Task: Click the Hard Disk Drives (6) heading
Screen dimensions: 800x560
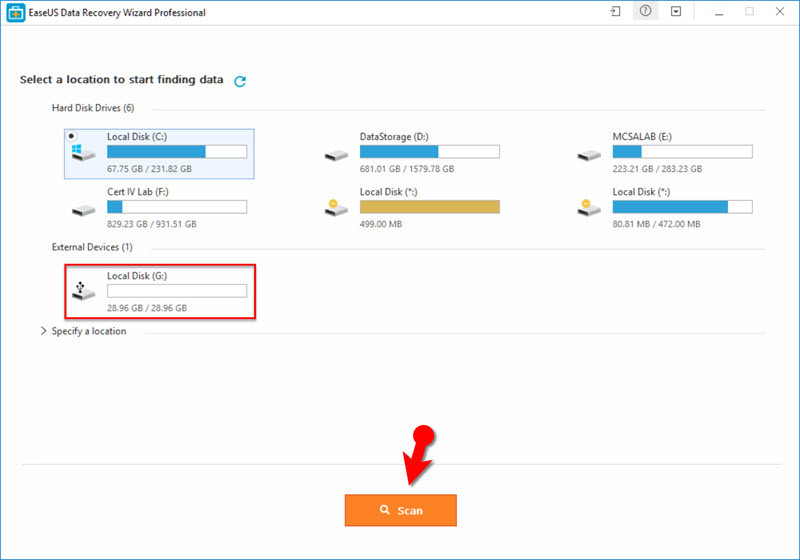Action: pyautogui.click(x=93, y=108)
